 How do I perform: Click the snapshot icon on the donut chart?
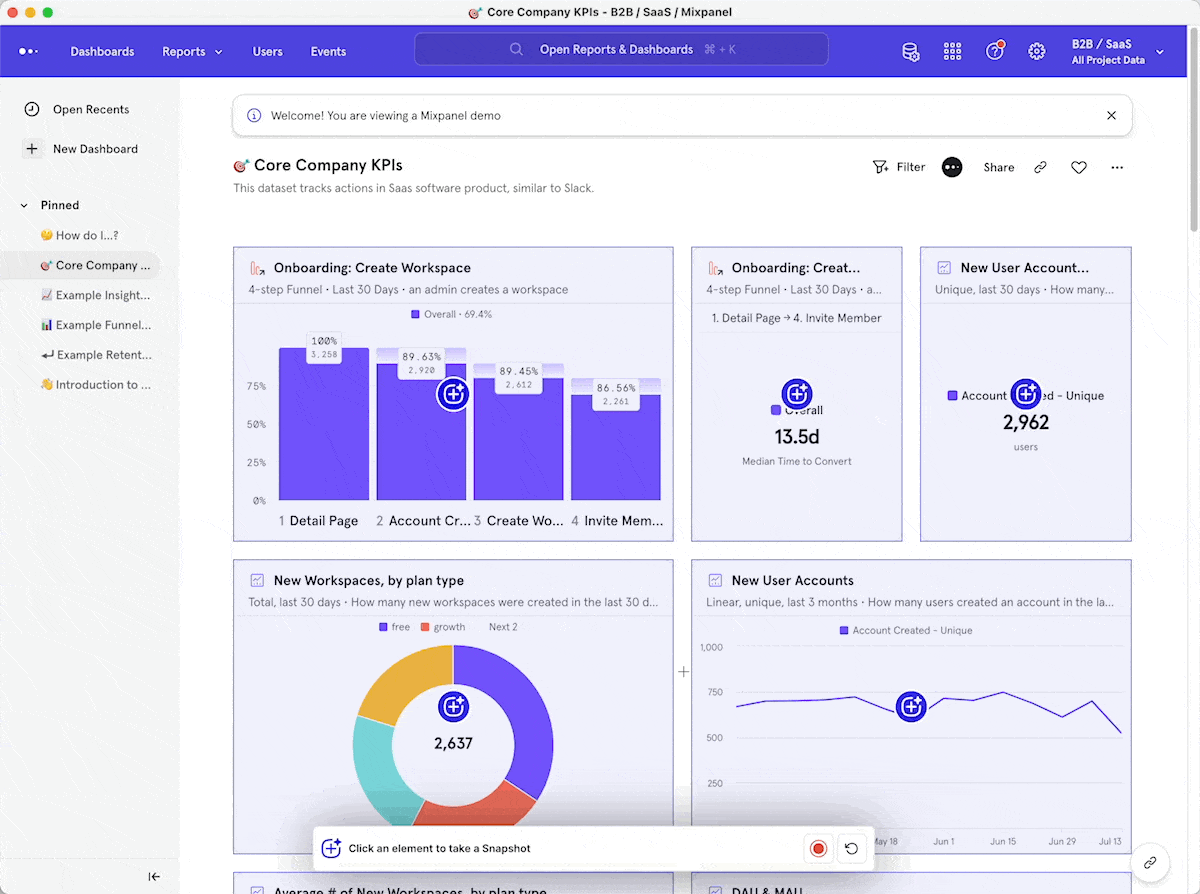pyautogui.click(x=453, y=706)
